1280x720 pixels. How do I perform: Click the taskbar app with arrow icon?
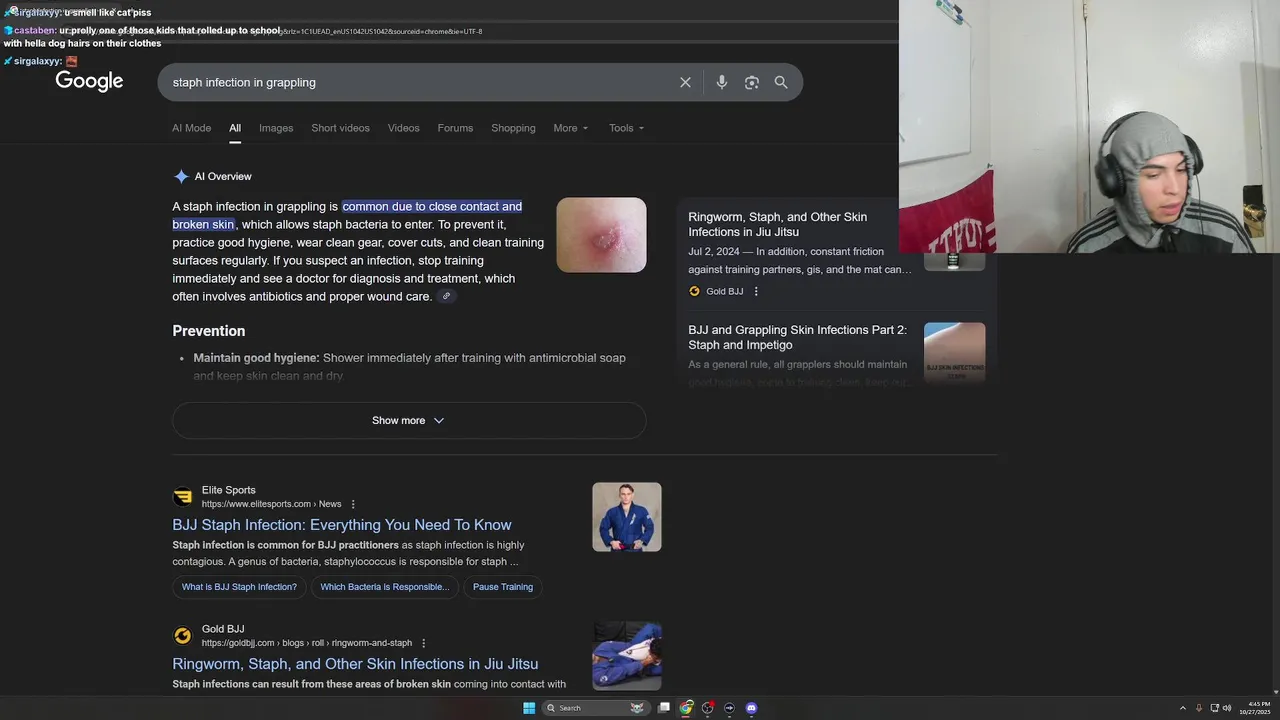(x=730, y=708)
